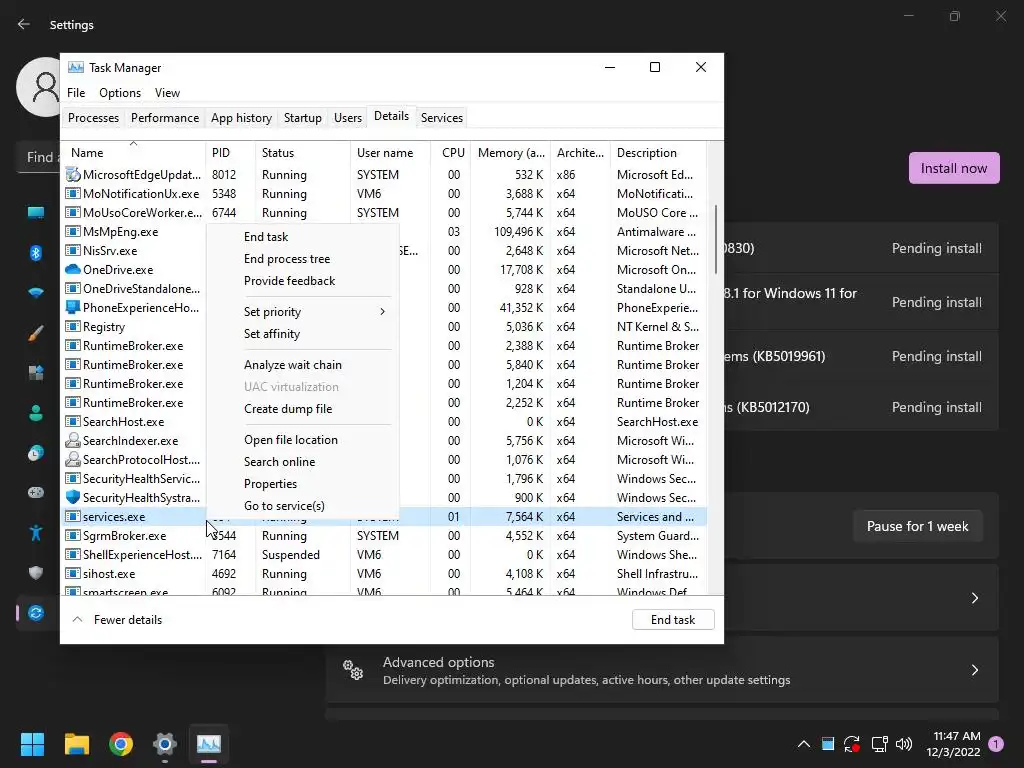The image size is (1024, 768).
Task: Open Windows Start menu
Action: (x=32, y=744)
